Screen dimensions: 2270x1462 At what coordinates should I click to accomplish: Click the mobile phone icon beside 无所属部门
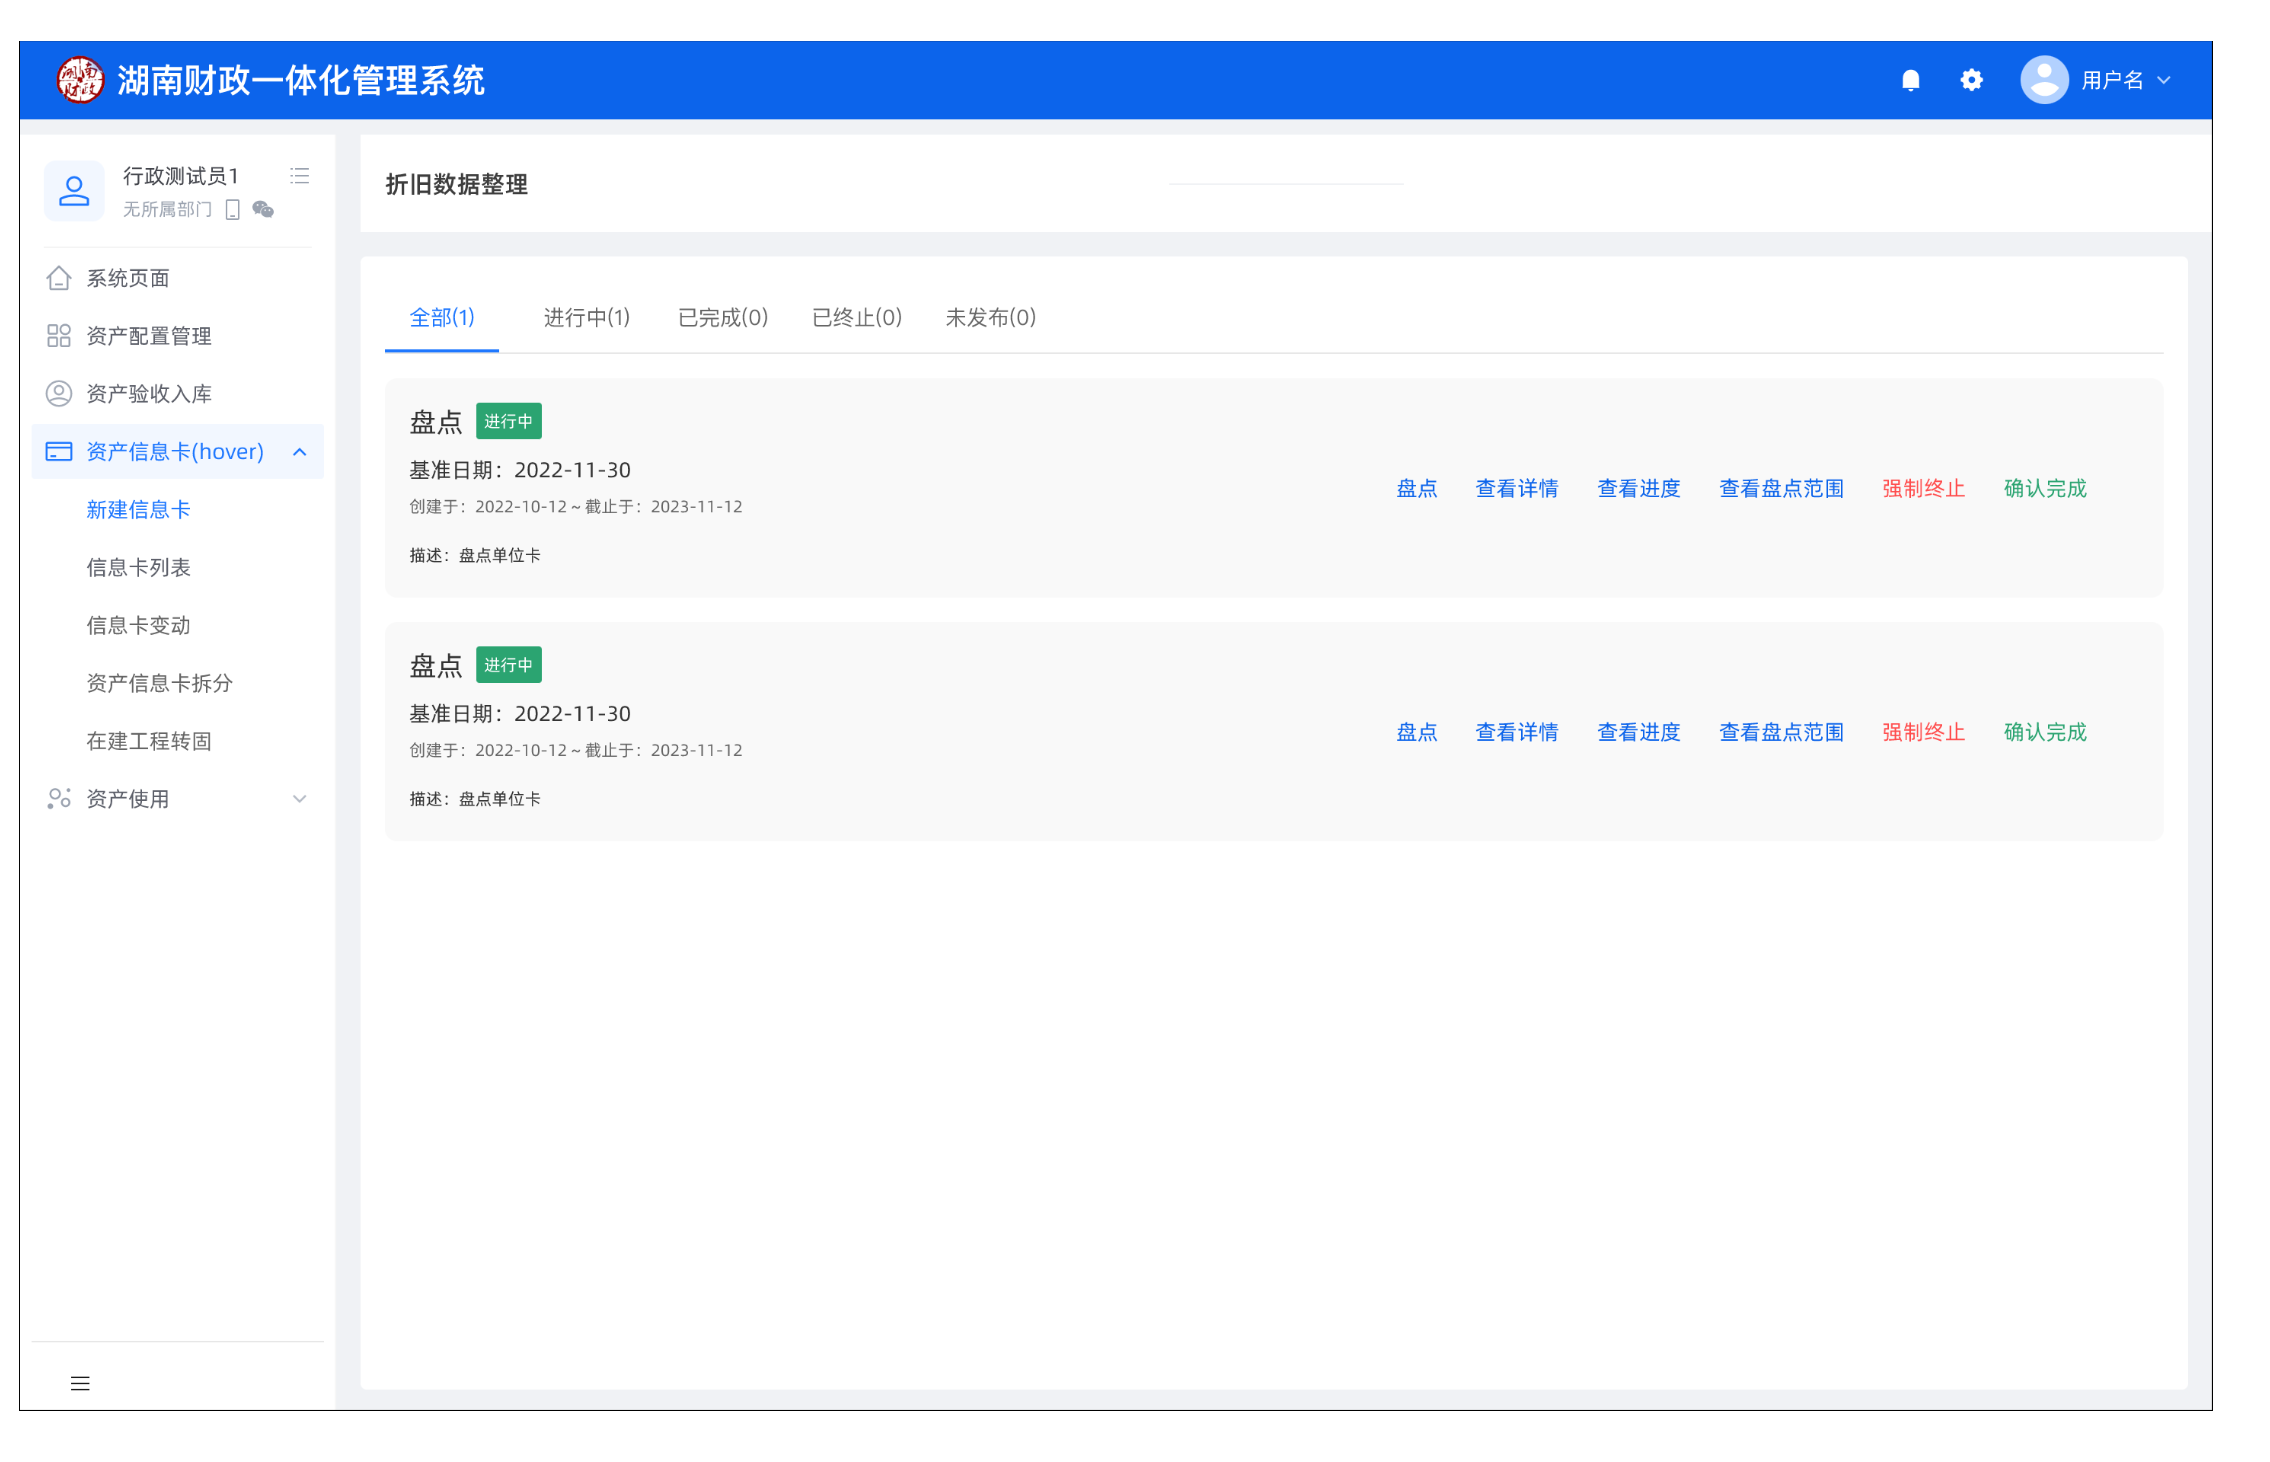pos(233,209)
